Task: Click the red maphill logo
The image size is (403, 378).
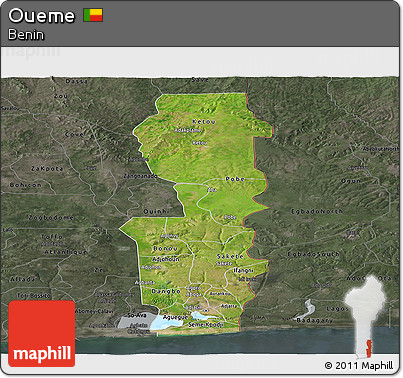Action: point(42,334)
